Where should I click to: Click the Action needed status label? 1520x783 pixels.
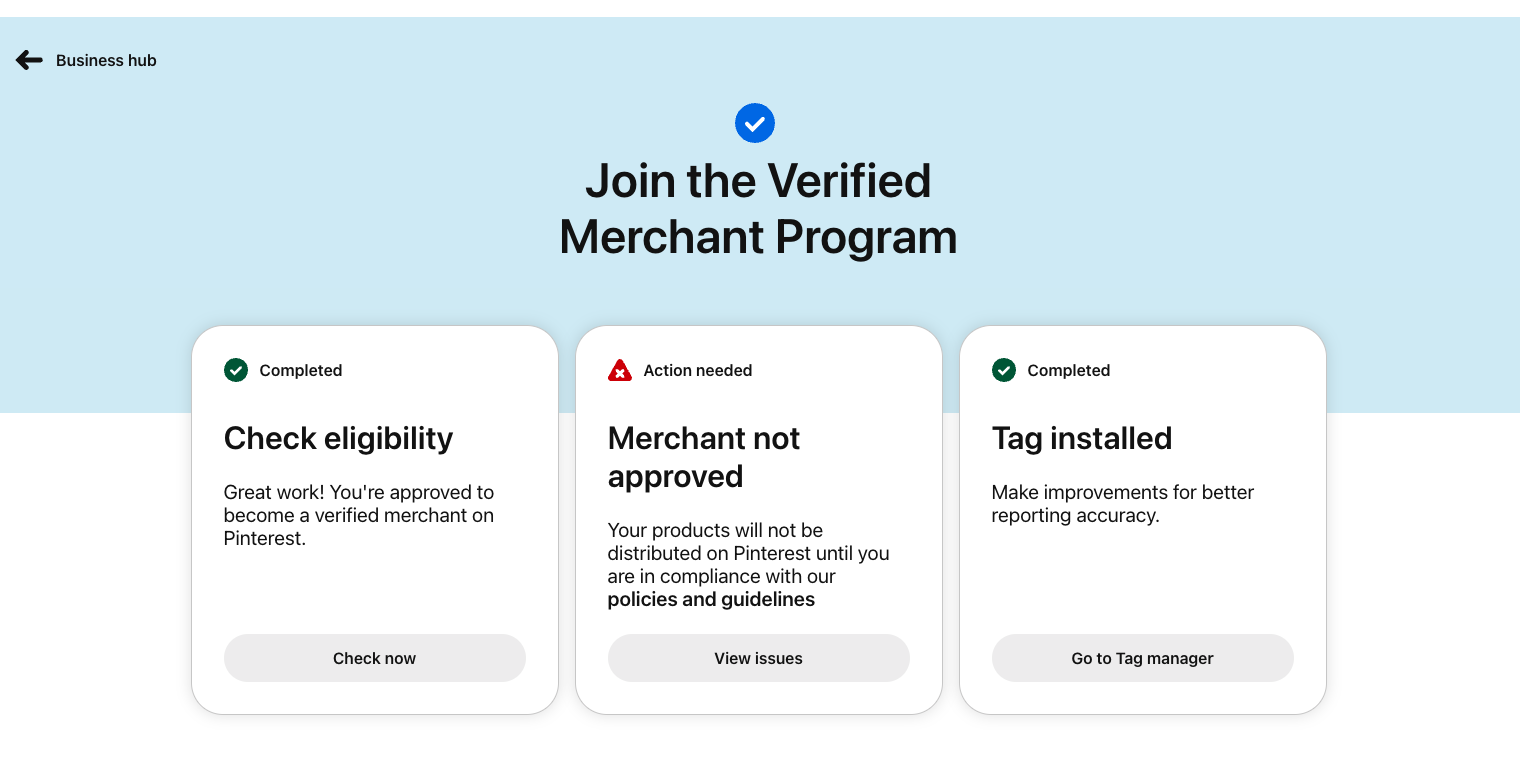tap(697, 370)
